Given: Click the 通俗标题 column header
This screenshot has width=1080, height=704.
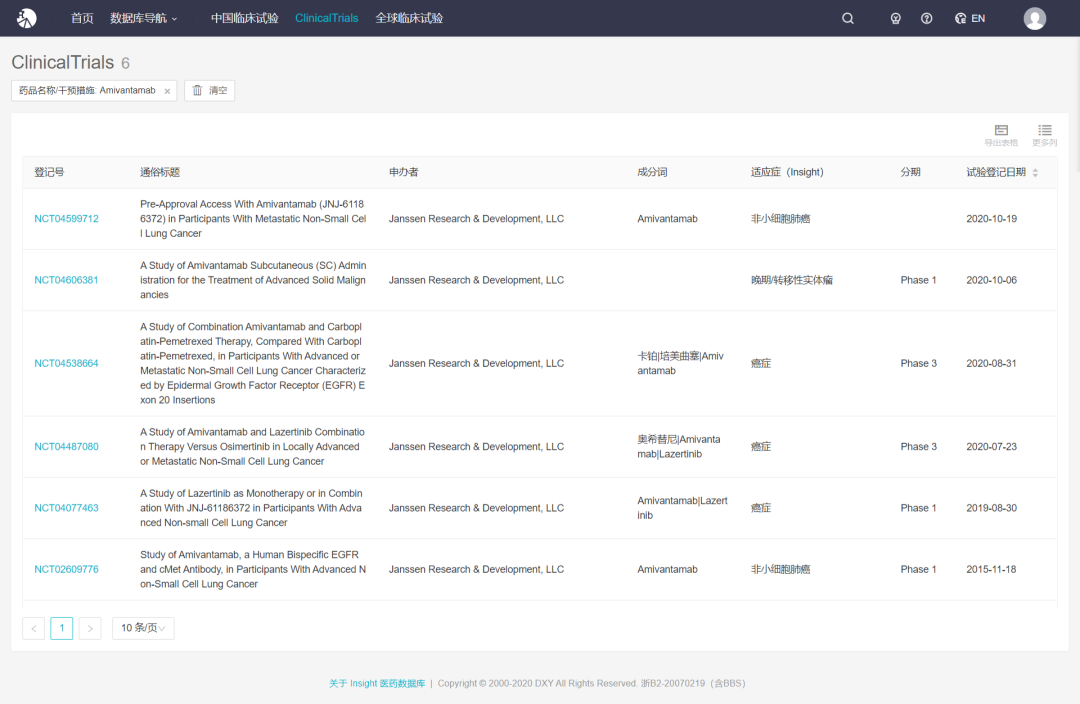Looking at the screenshot, I should (x=160, y=172).
